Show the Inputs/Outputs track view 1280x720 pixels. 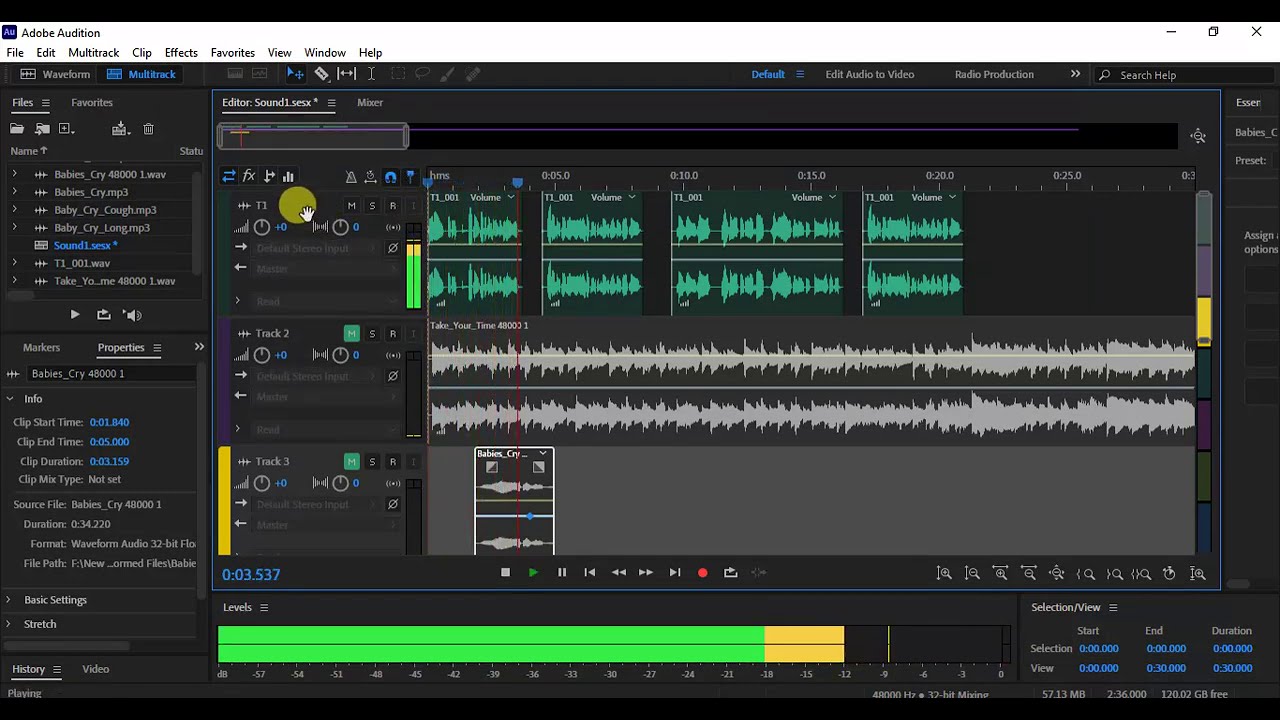coord(229,176)
